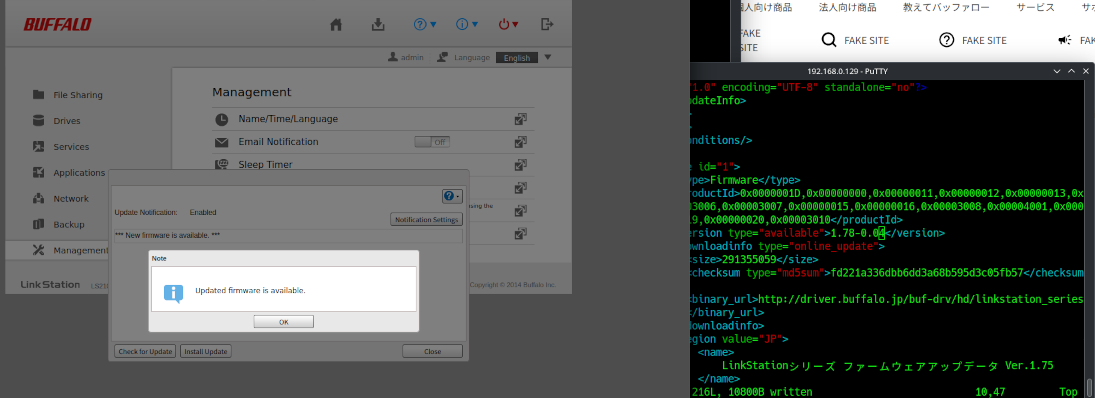Toggle the Email Notification Off switch
Image resolution: width=1095 pixels, height=398 pixels.
tap(432, 142)
